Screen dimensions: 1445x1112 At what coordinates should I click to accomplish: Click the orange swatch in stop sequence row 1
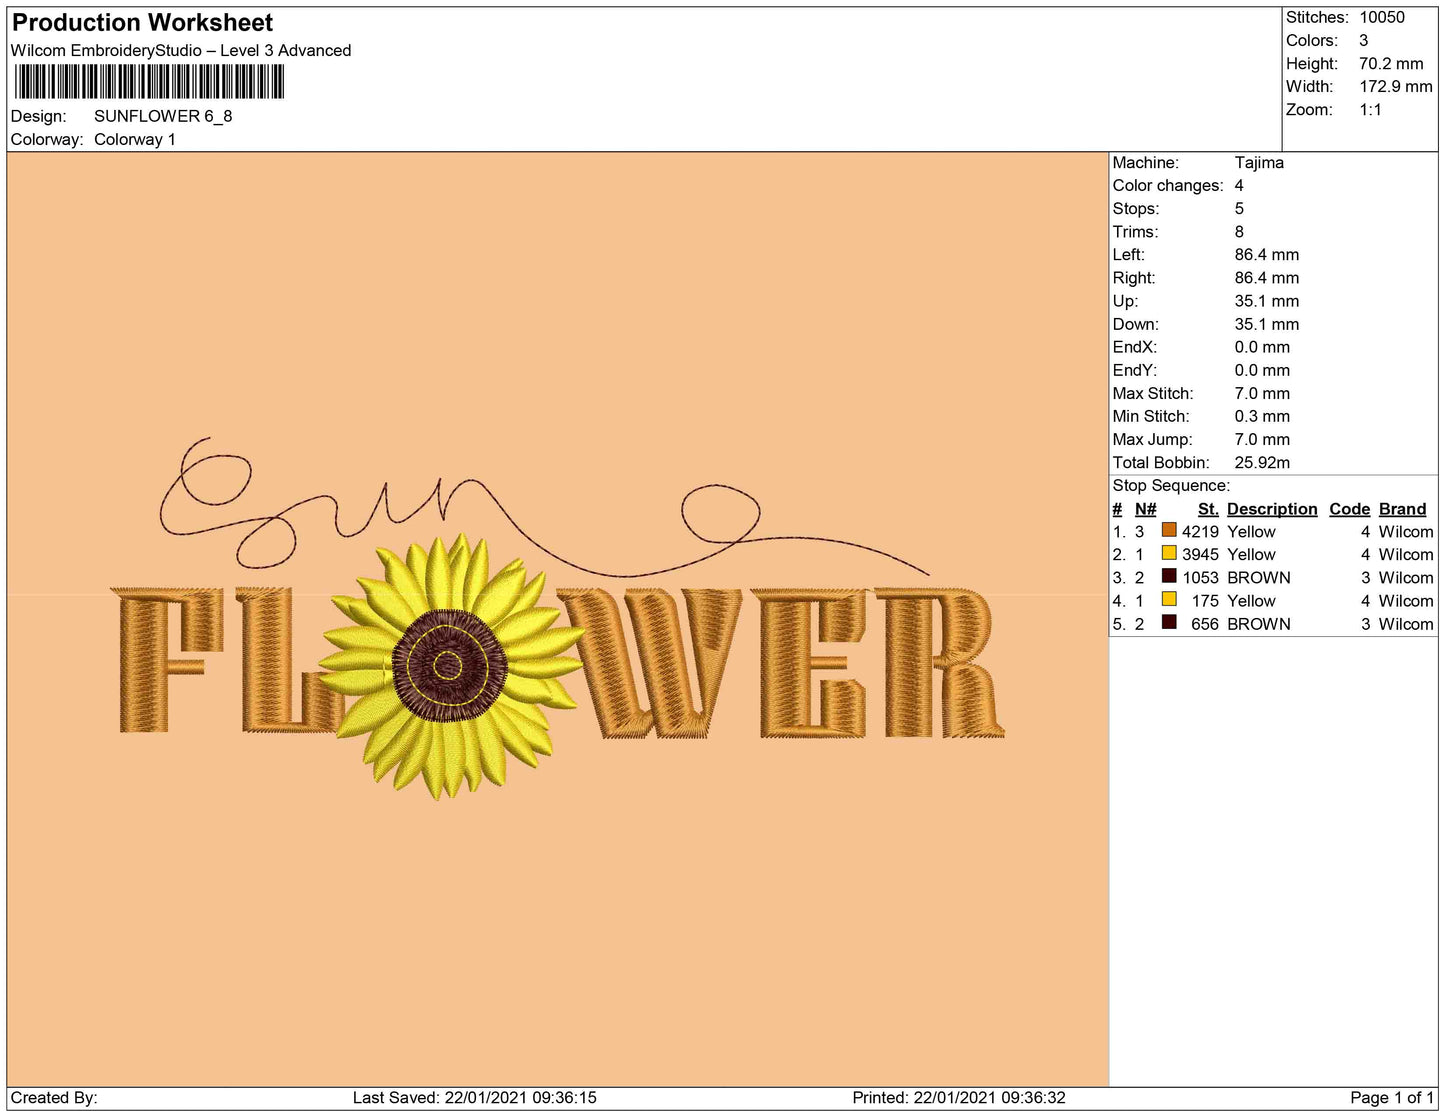click(x=1168, y=530)
